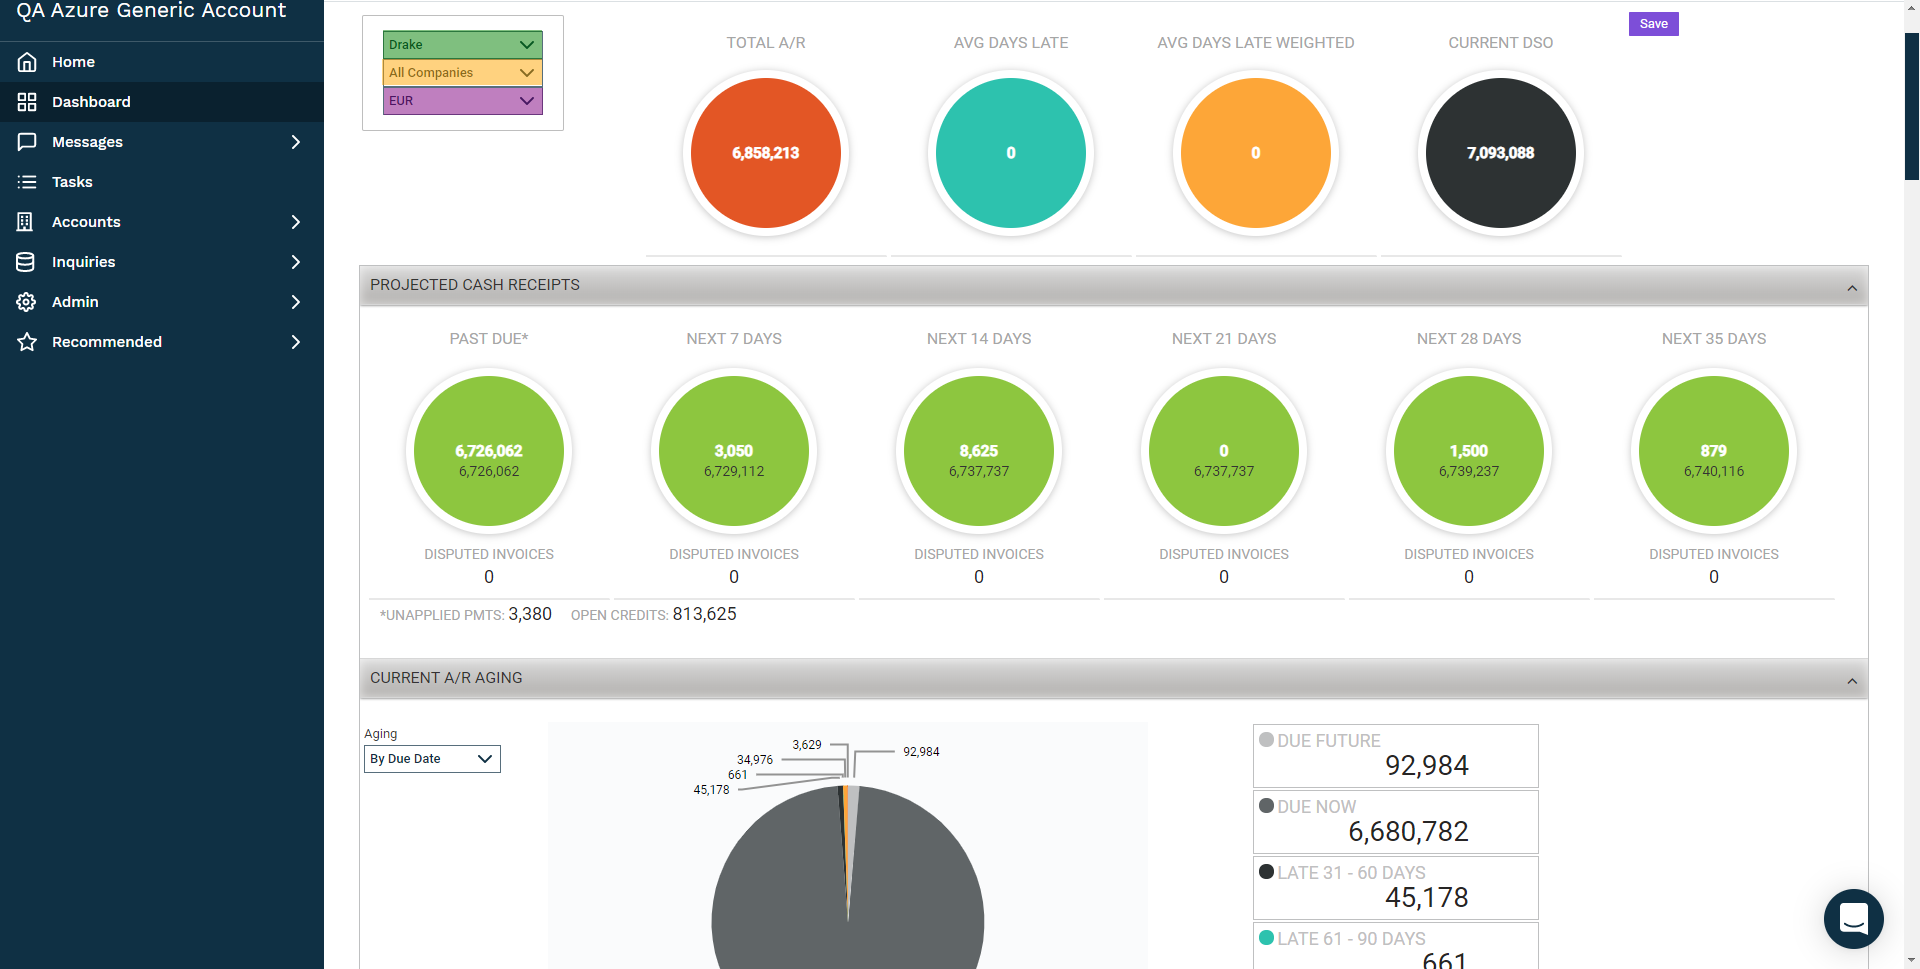Image resolution: width=1920 pixels, height=969 pixels.
Task: Click the Accounts building icon
Action: click(27, 222)
